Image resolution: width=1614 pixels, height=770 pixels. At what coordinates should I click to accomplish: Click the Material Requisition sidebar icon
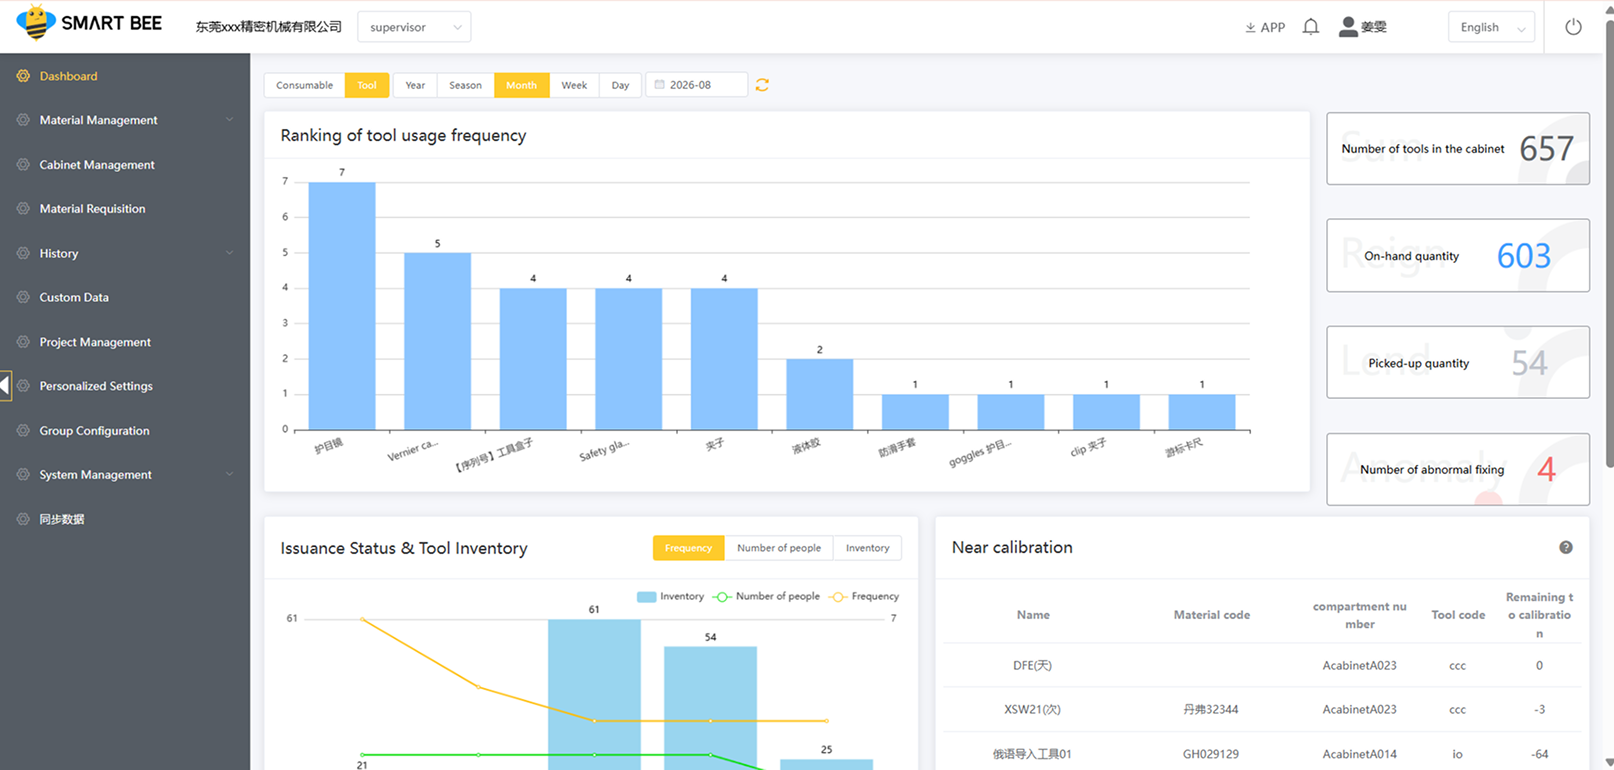[x=23, y=209]
